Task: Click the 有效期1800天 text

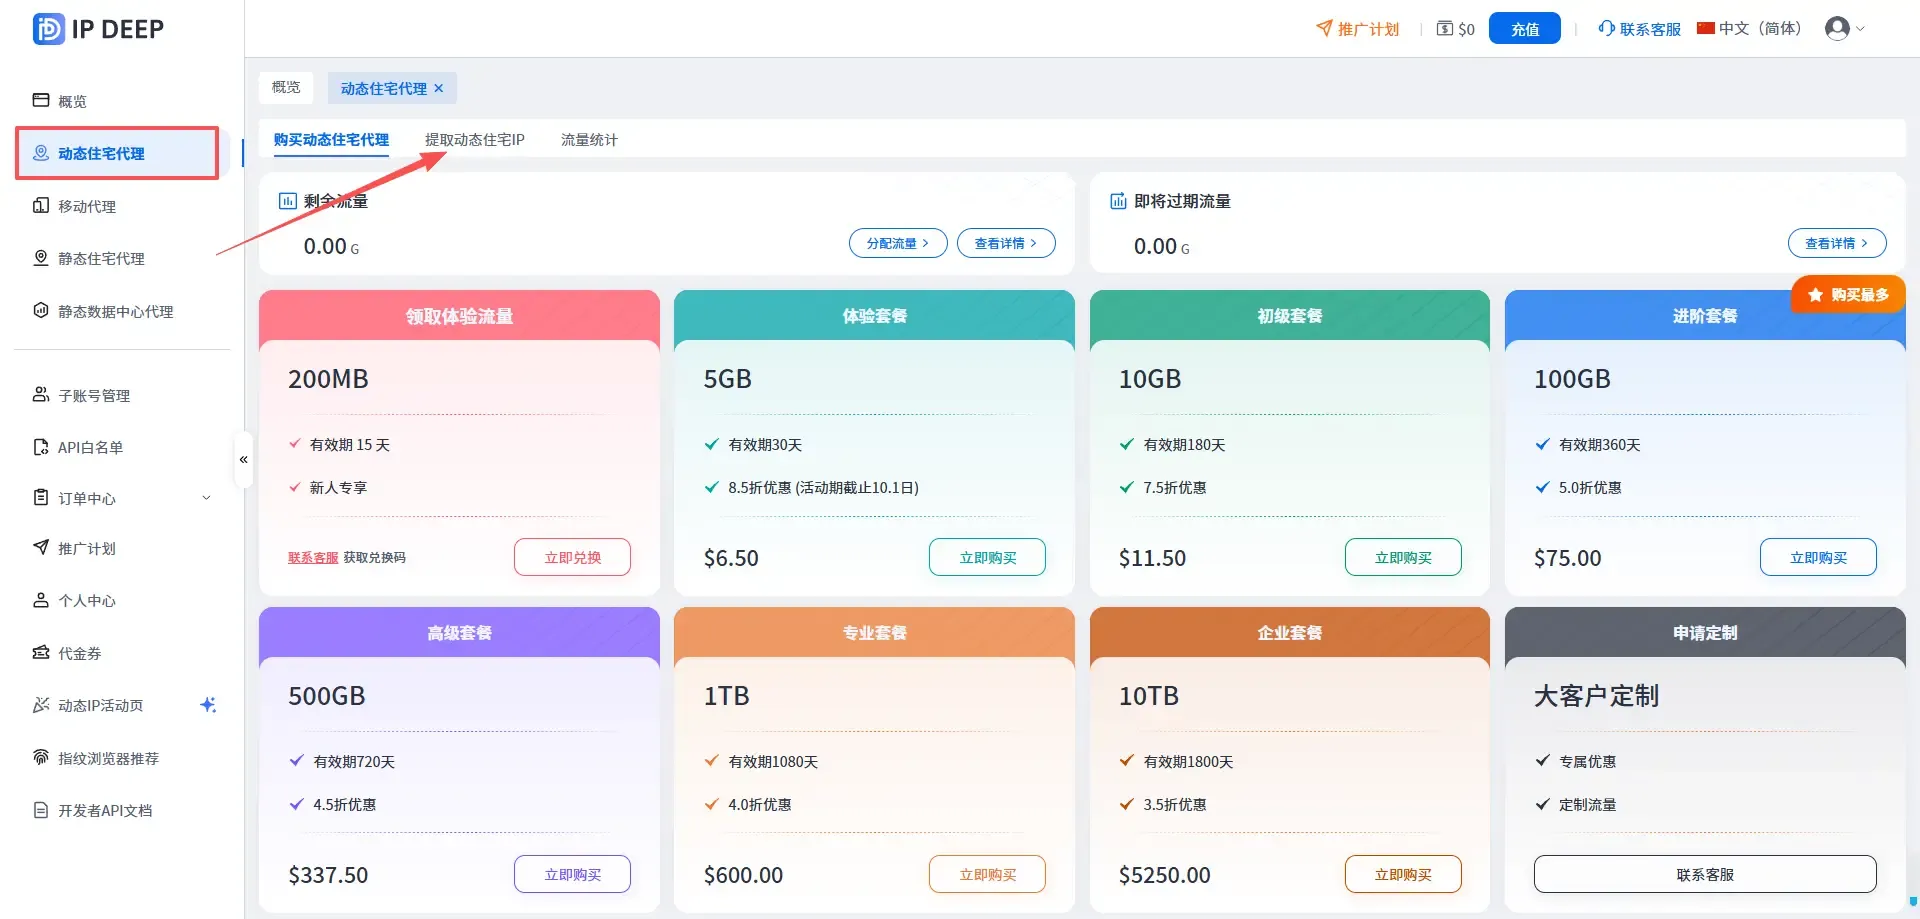Action: pyautogui.click(x=1188, y=762)
